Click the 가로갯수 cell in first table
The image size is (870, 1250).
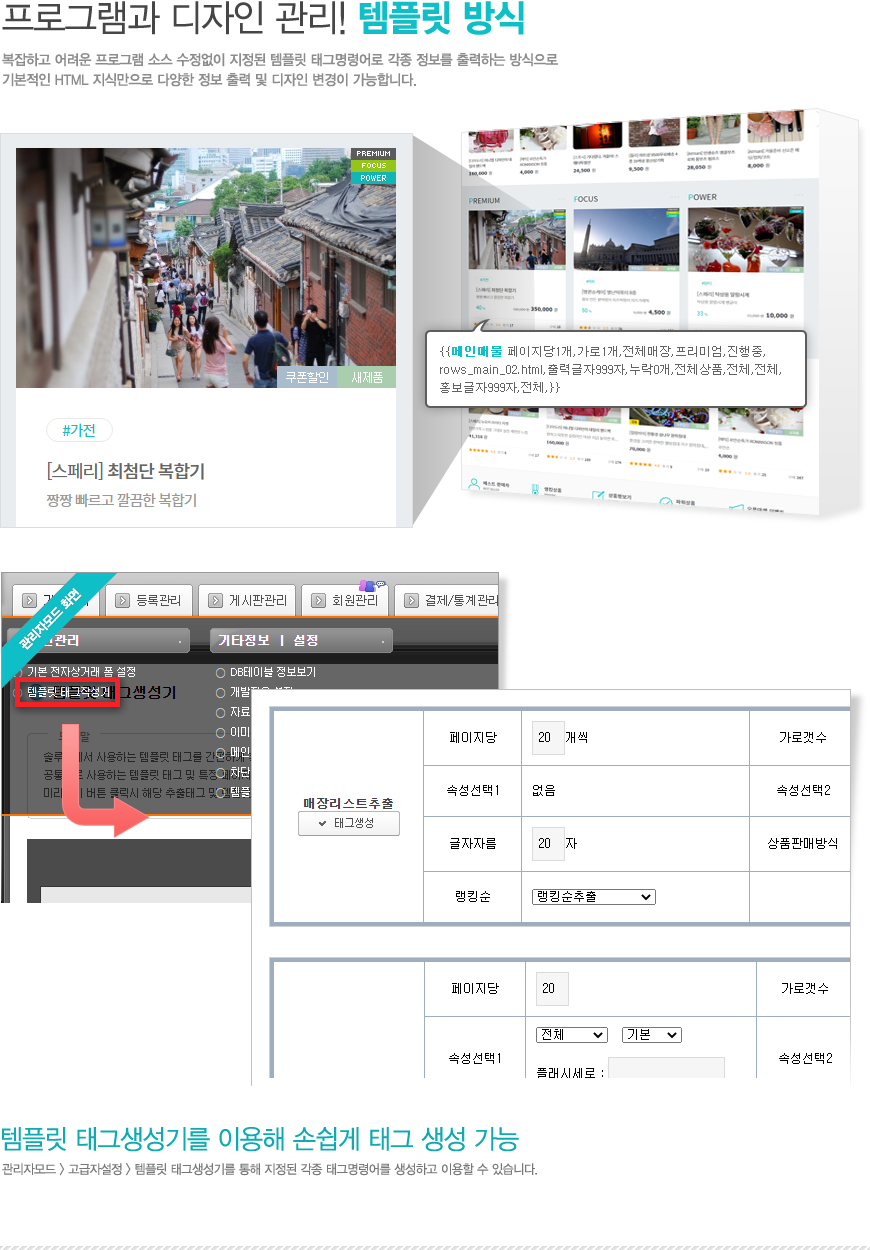[805, 737]
